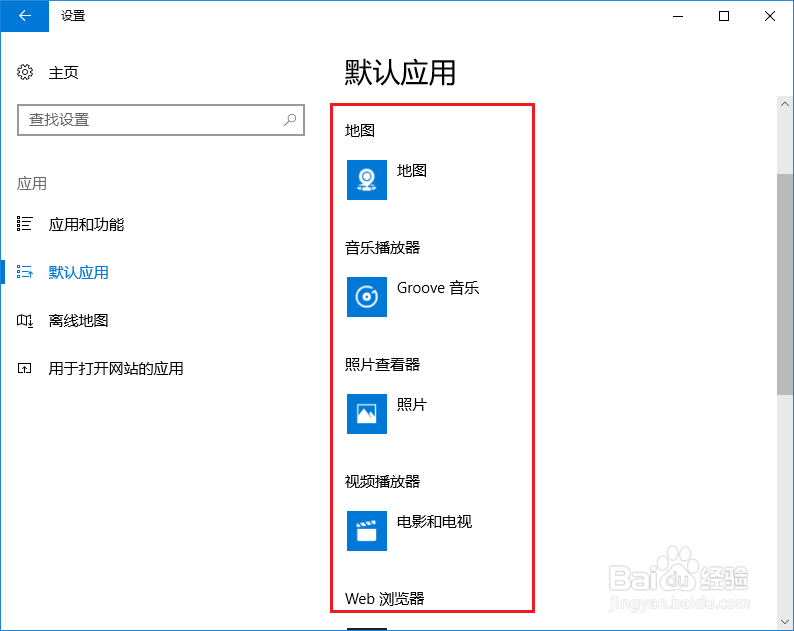Click the magnifier search icon
The width and height of the screenshot is (794, 631).
[290, 120]
